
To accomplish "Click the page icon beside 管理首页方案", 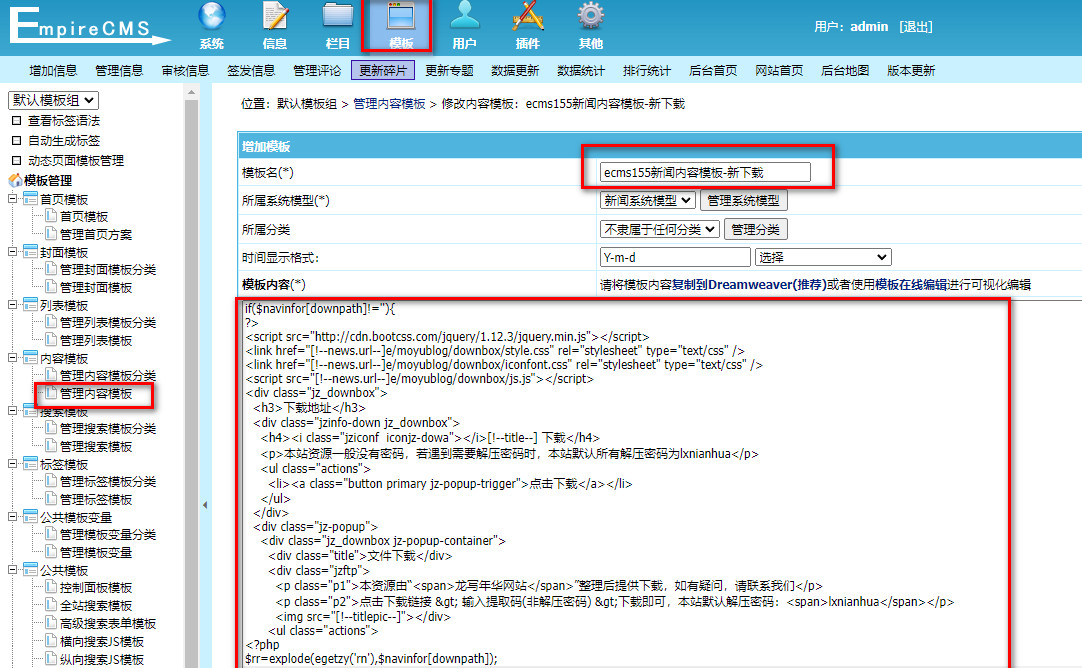I will click(51, 234).
